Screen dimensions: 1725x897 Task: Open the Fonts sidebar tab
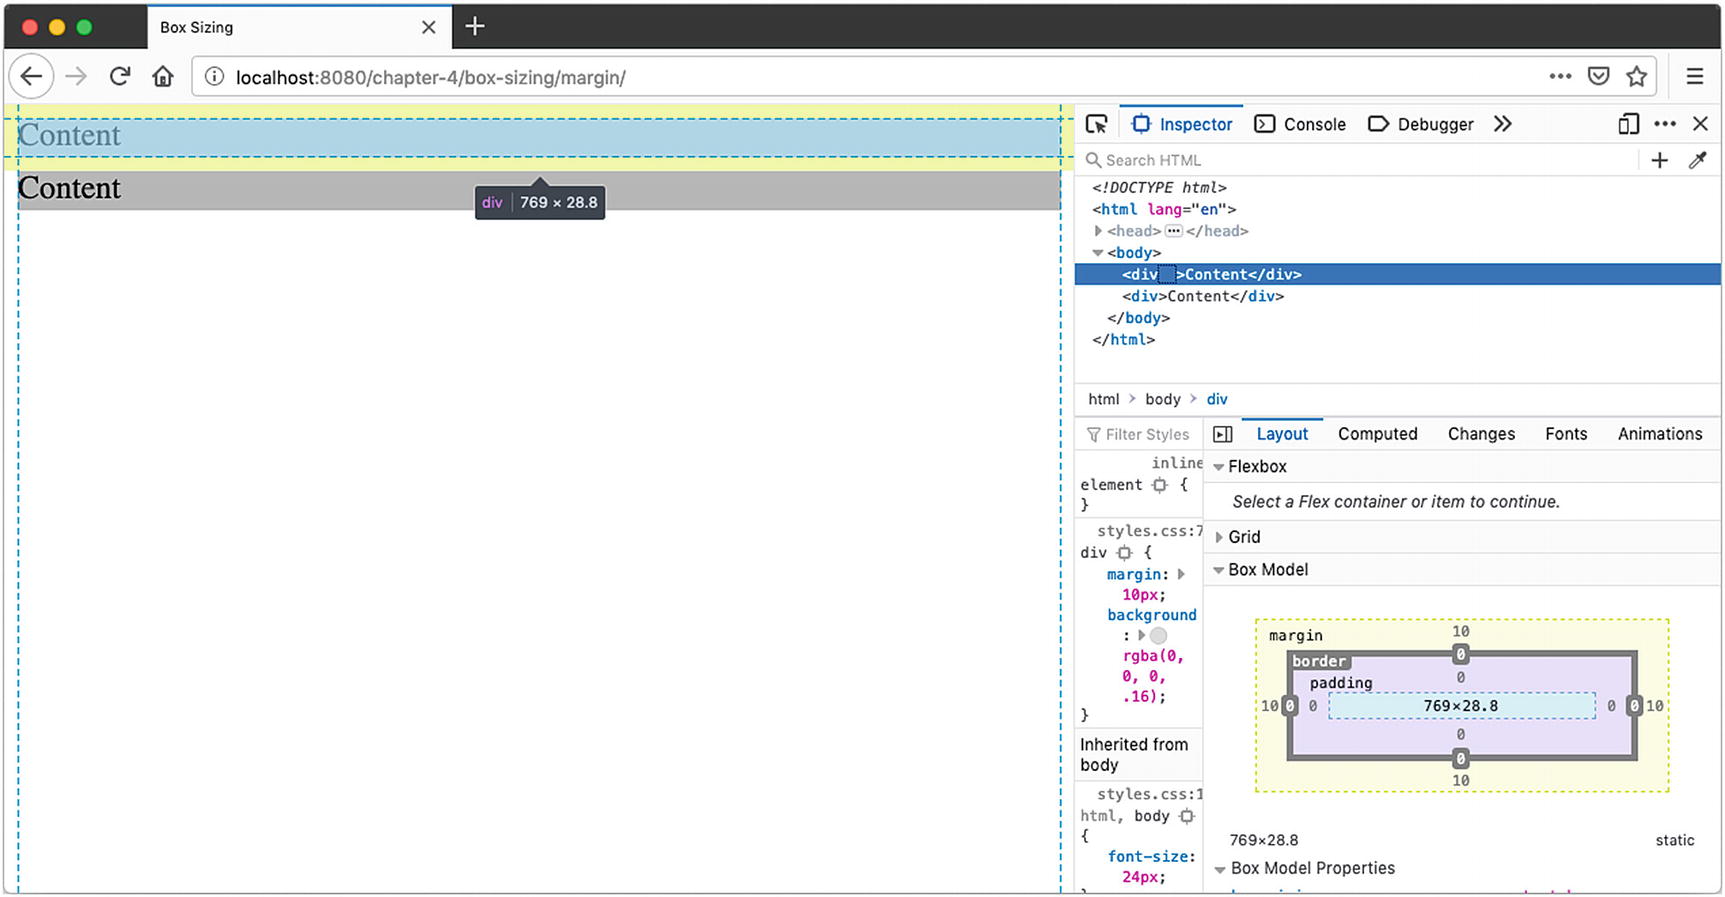tap(1566, 434)
